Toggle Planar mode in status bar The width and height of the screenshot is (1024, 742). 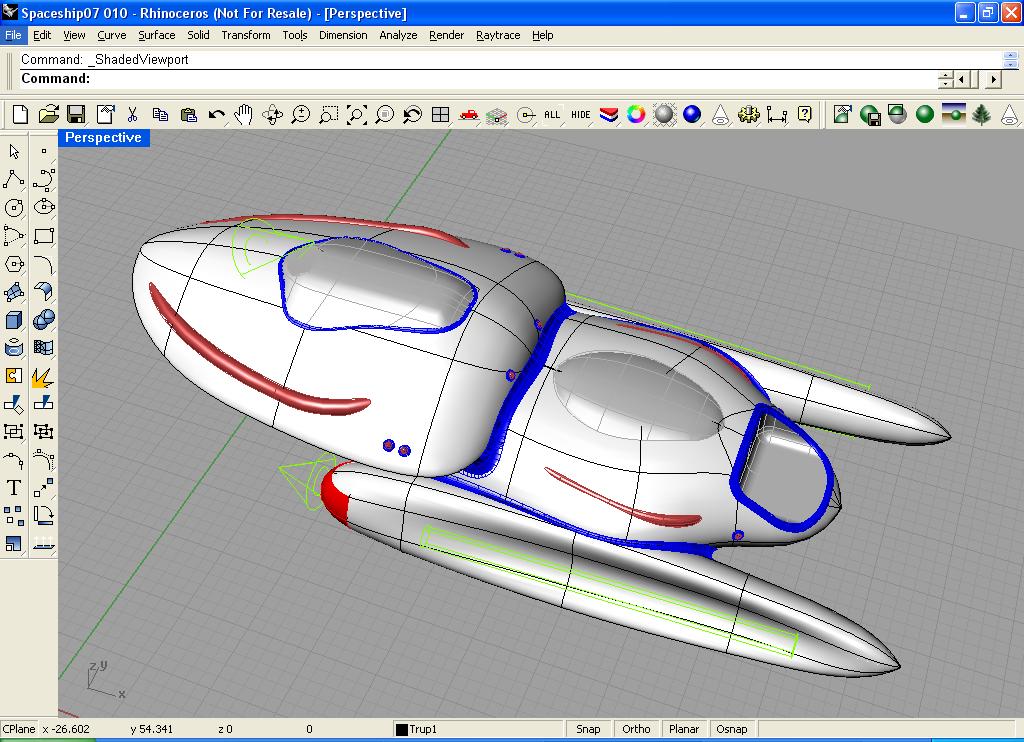point(684,729)
